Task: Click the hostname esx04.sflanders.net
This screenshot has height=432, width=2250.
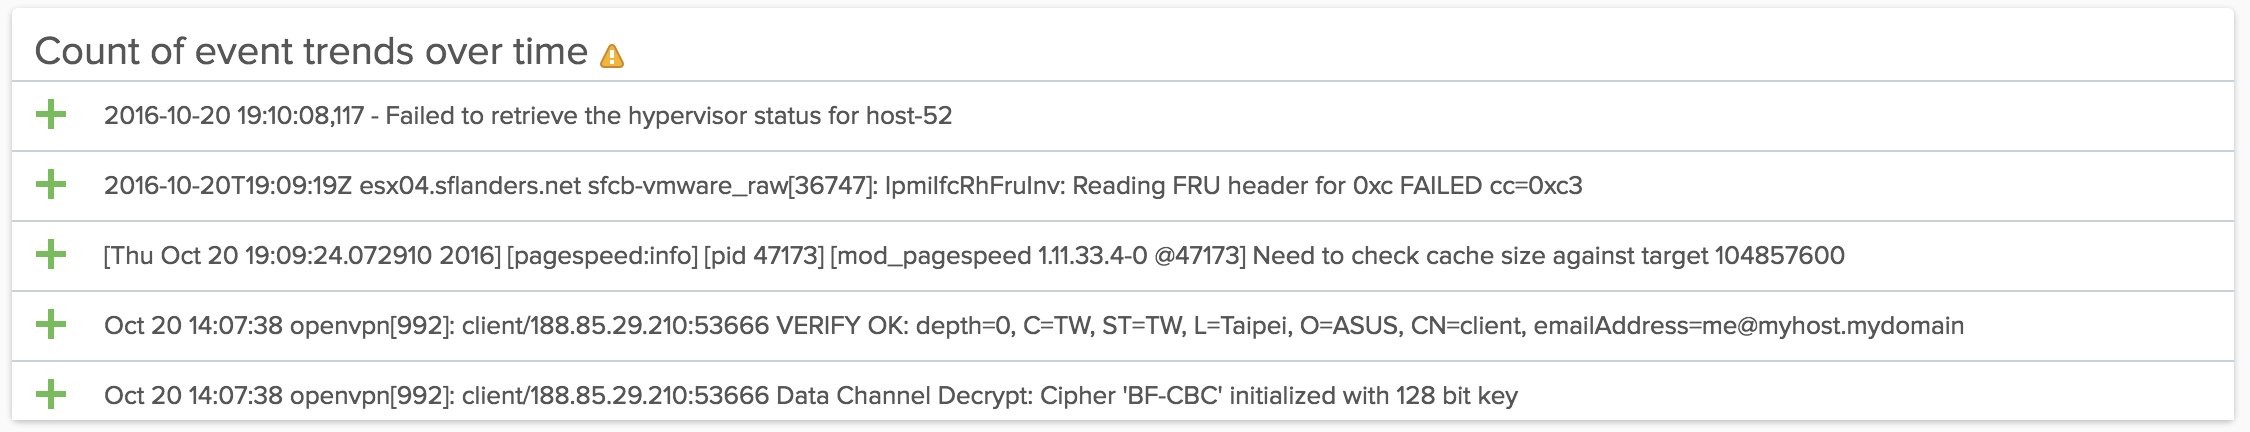Action: click(470, 186)
